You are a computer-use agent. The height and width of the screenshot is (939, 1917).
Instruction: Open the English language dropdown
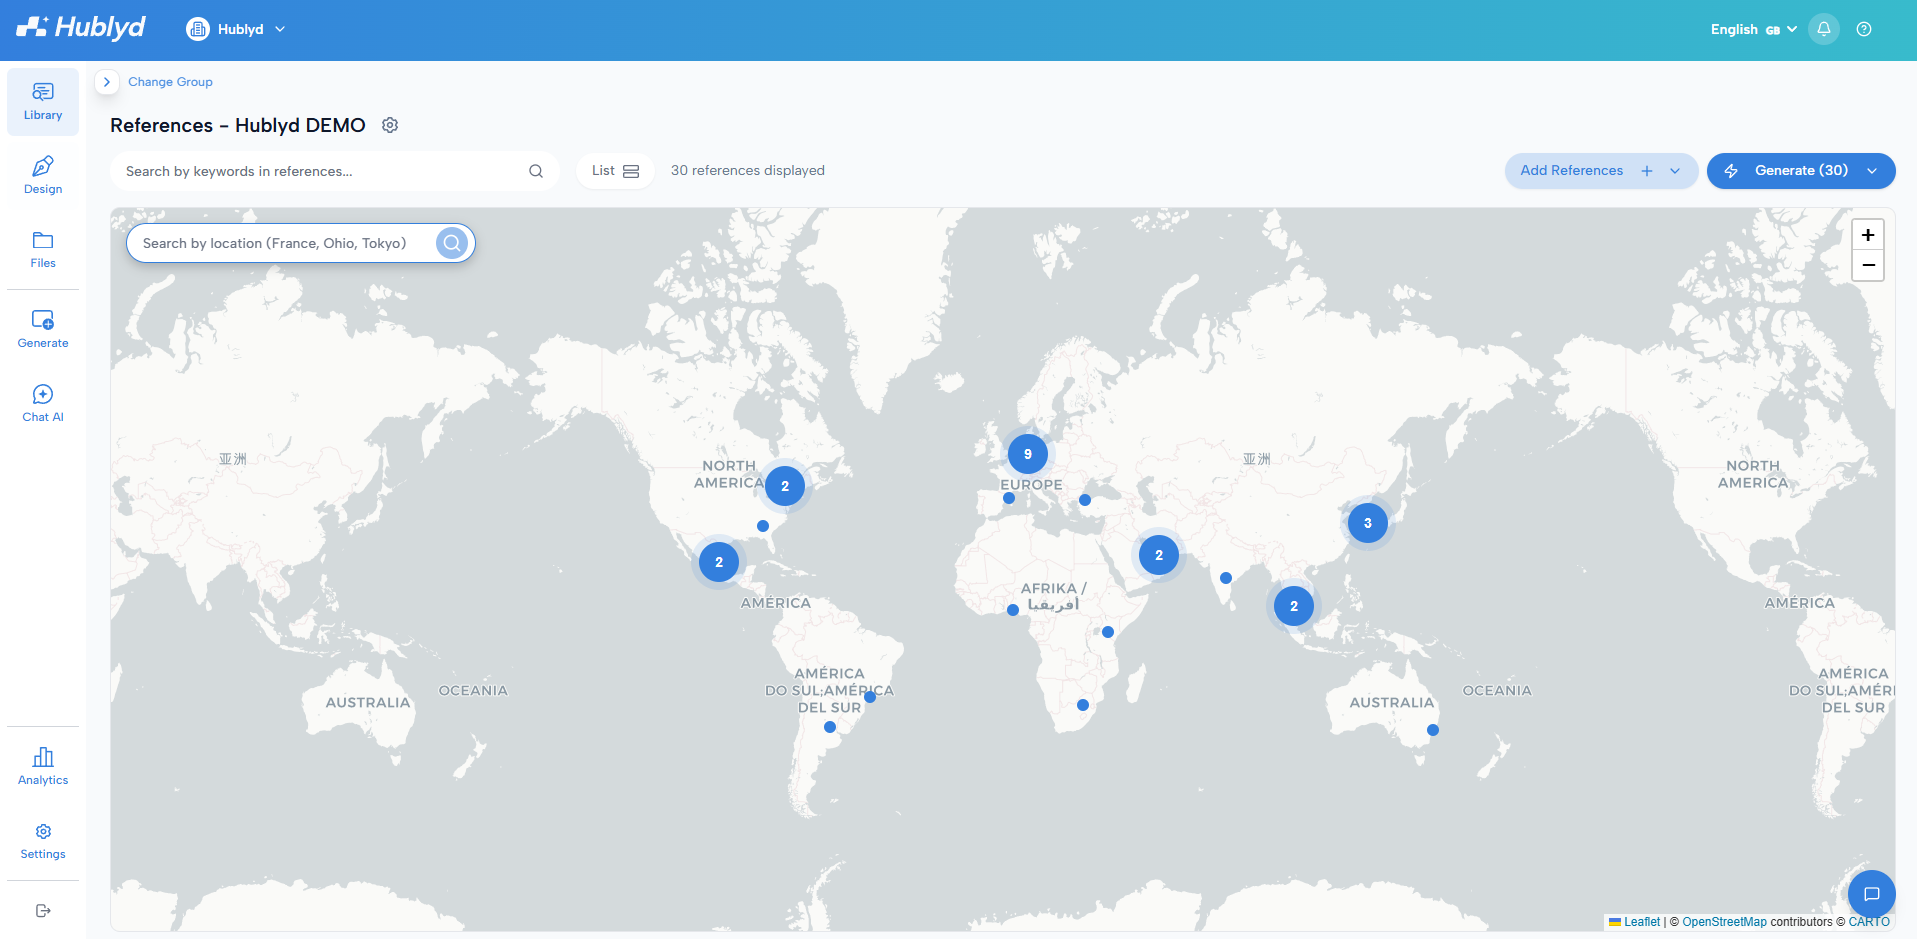(x=1754, y=29)
